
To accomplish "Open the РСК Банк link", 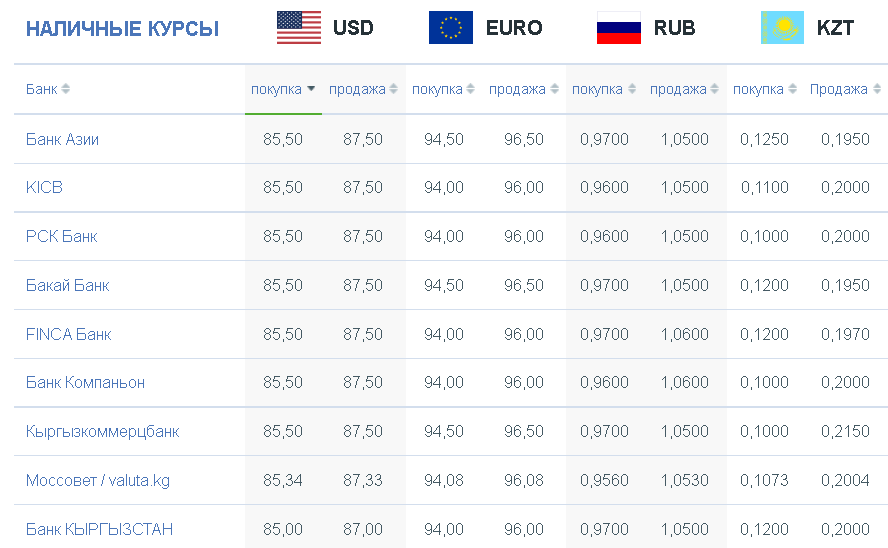I will coord(62,236).
